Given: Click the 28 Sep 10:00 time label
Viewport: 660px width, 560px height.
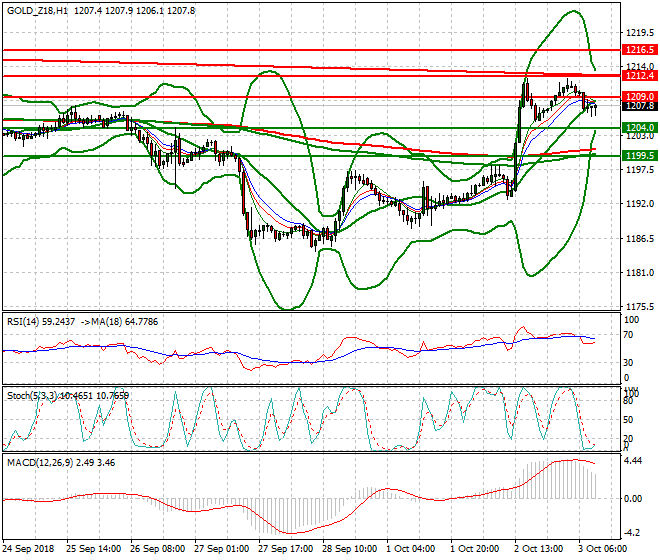Looking at the screenshot, I should click(x=349, y=549).
